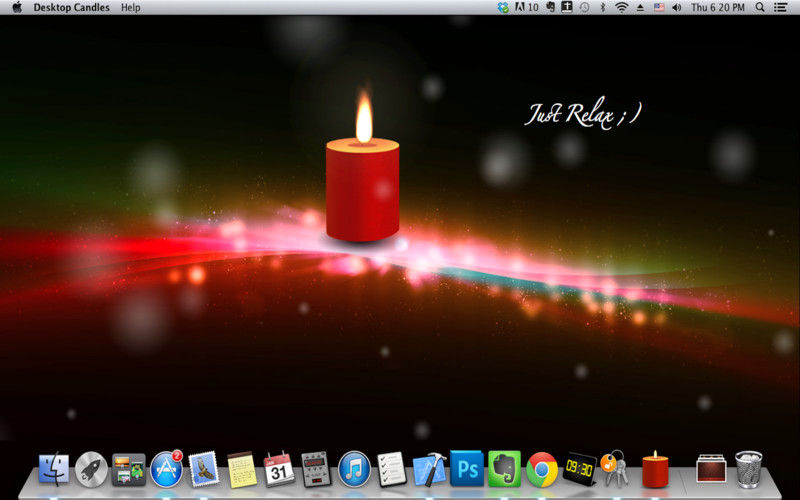Open Evernote from the Dock
The height and width of the screenshot is (500, 800).
(x=504, y=468)
